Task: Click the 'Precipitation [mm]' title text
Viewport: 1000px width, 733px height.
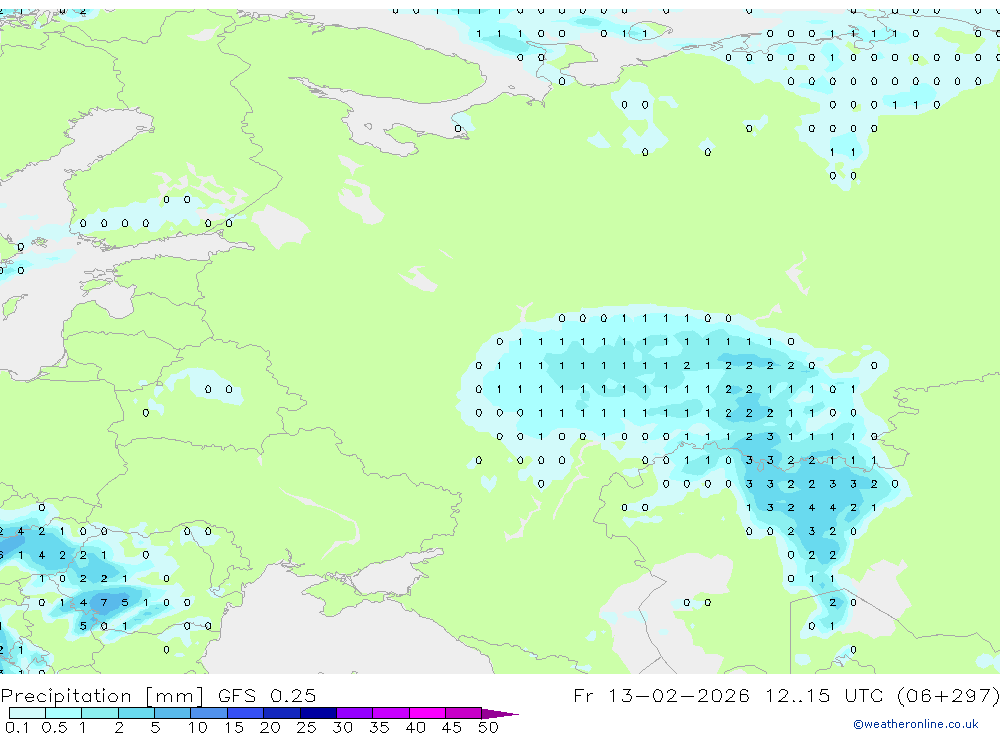Action: coord(102,695)
